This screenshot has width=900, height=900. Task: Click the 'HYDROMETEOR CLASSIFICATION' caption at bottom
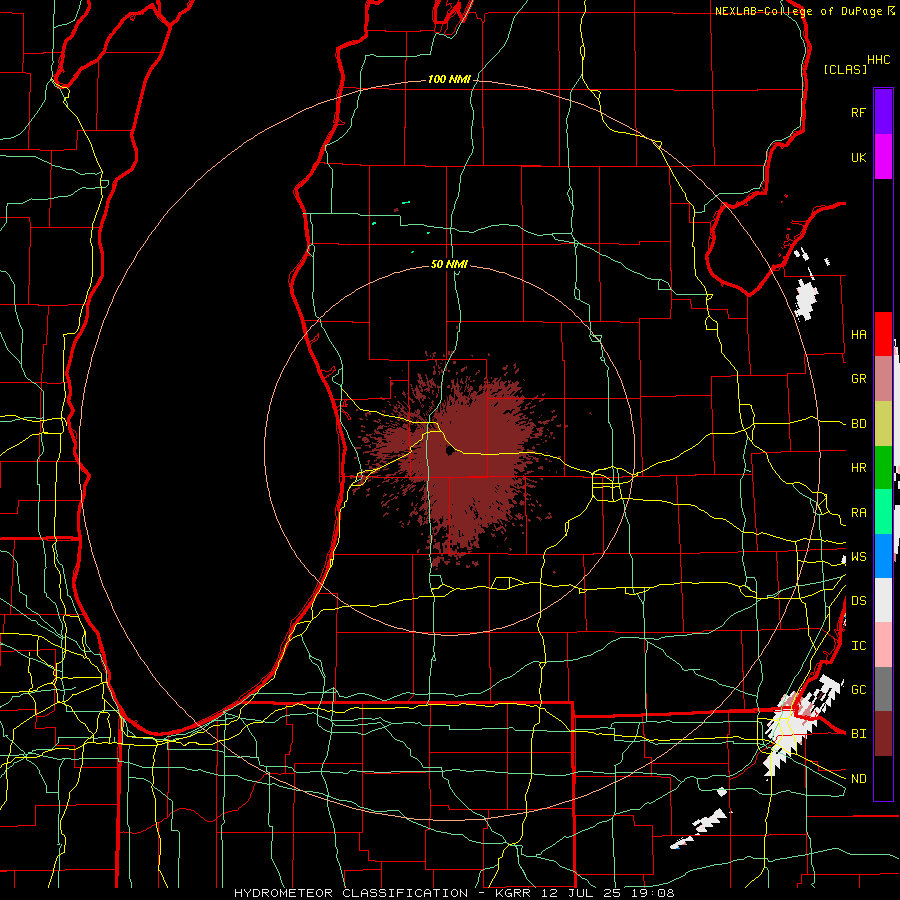pyautogui.click(x=350, y=893)
